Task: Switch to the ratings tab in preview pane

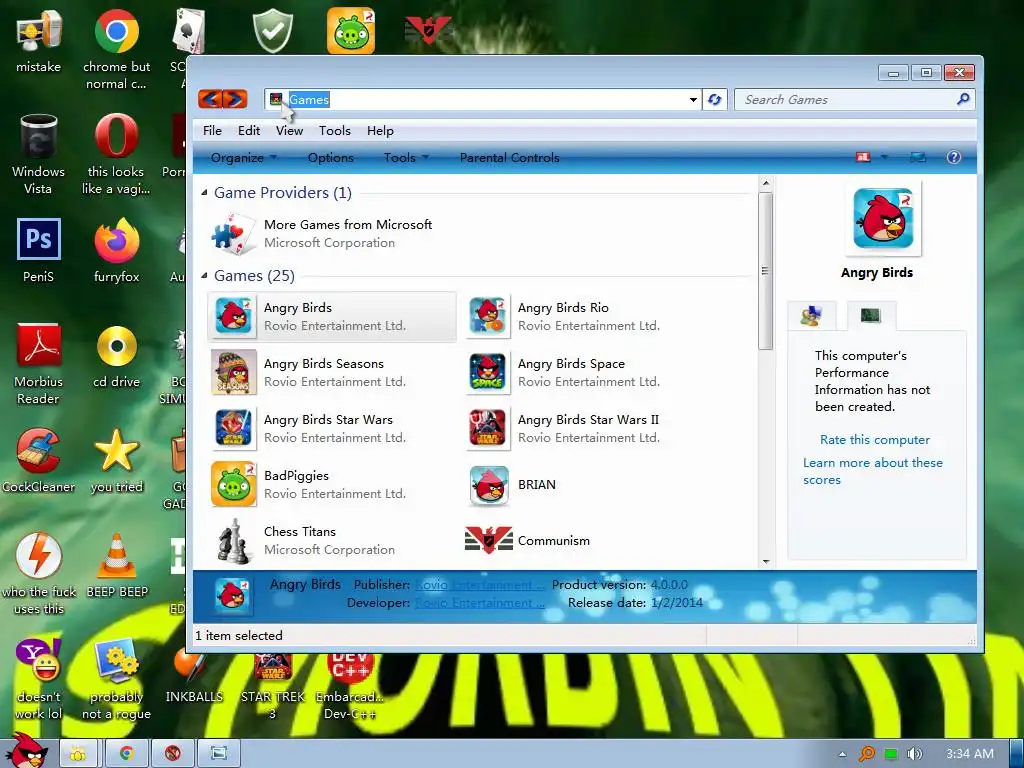Action: [x=812, y=316]
